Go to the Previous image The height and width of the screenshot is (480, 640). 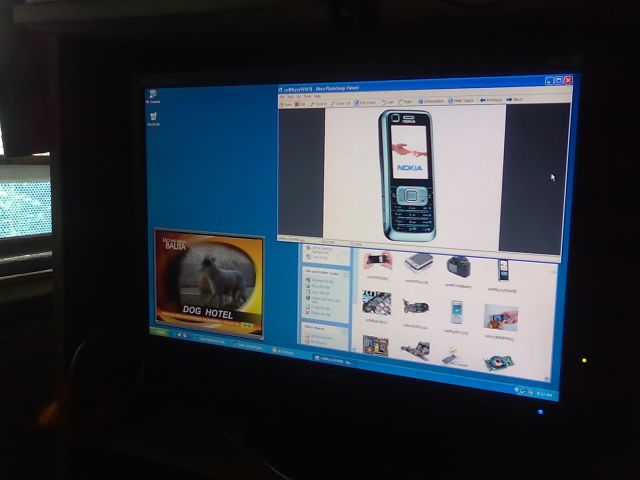click(x=491, y=100)
